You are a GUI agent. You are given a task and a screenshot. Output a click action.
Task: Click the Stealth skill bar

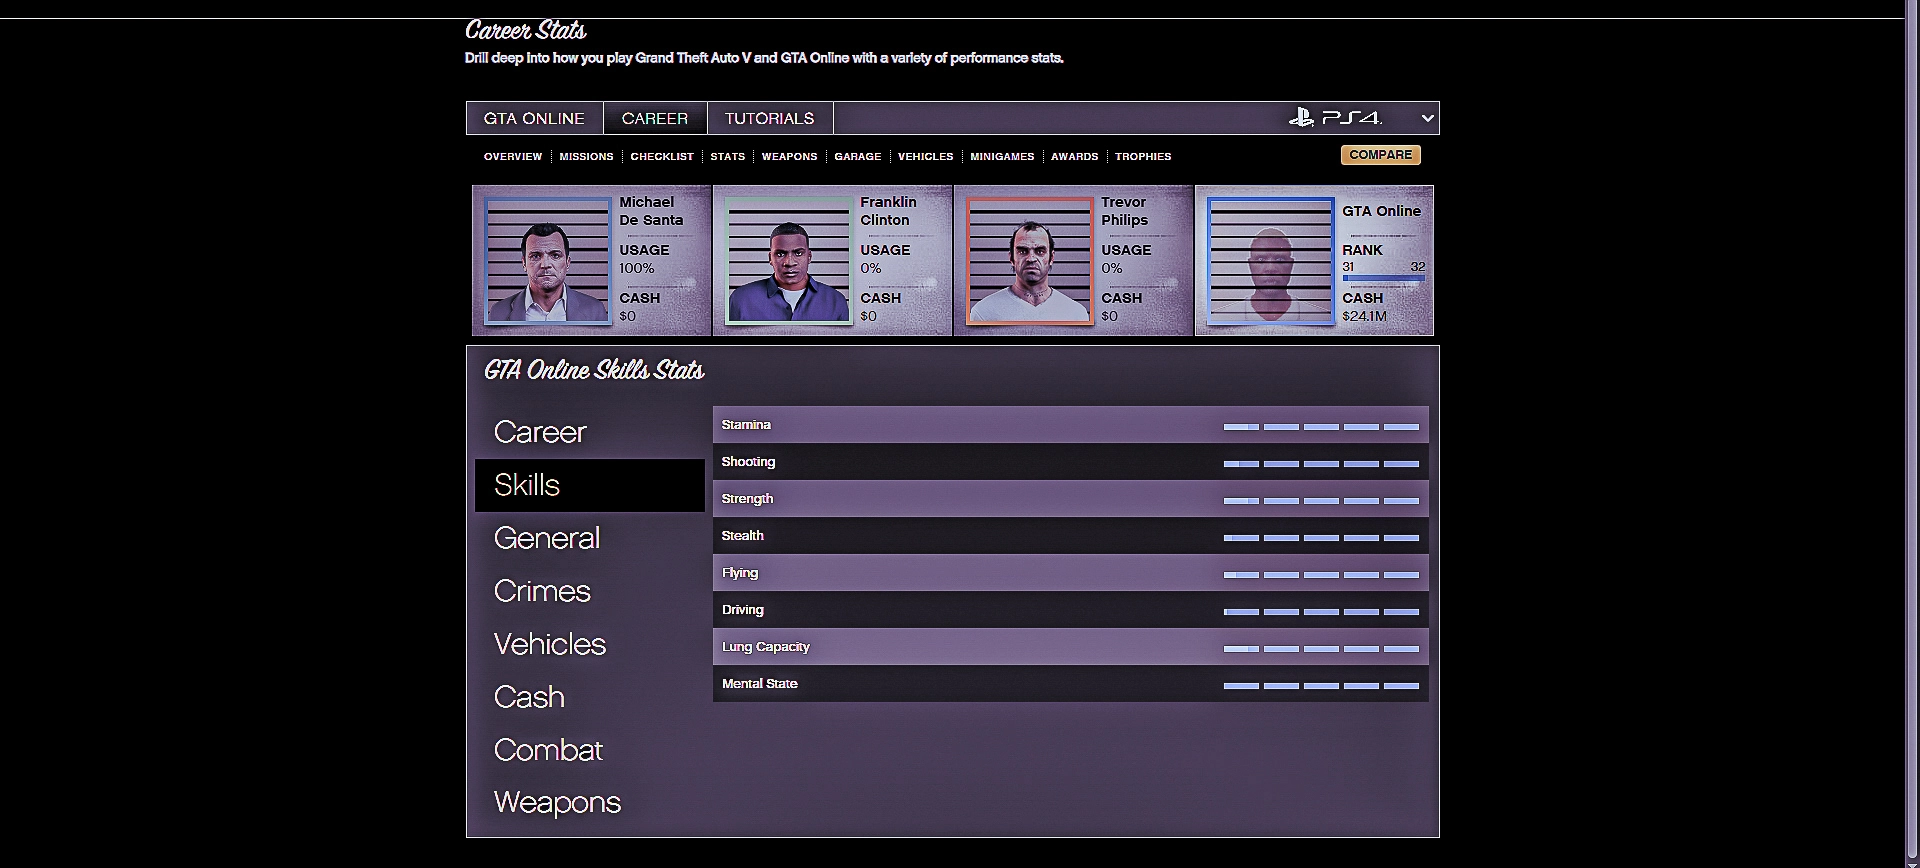coord(1321,538)
